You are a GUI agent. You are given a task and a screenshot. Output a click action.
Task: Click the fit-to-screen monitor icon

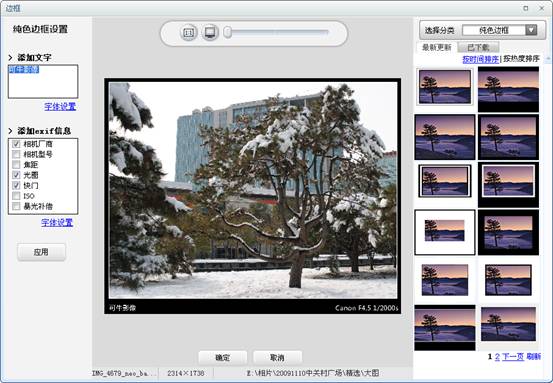tap(210, 33)
